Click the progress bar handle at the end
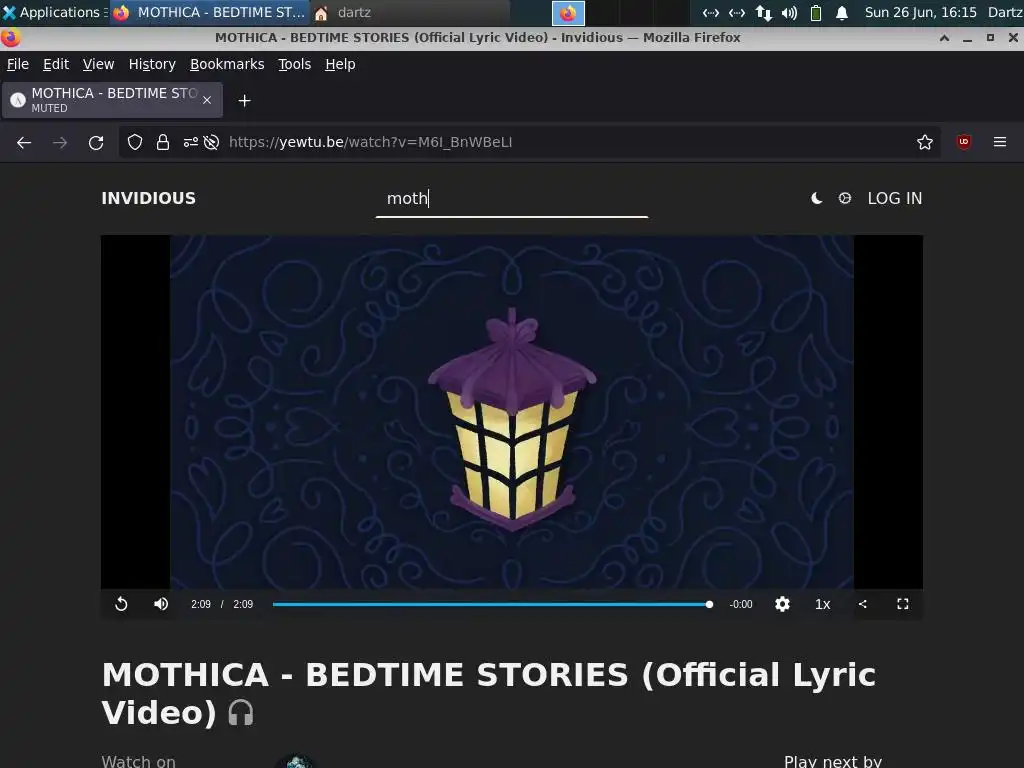This screenshot has height=768, width=1024. pyautogui.click(x=709, y=604)
